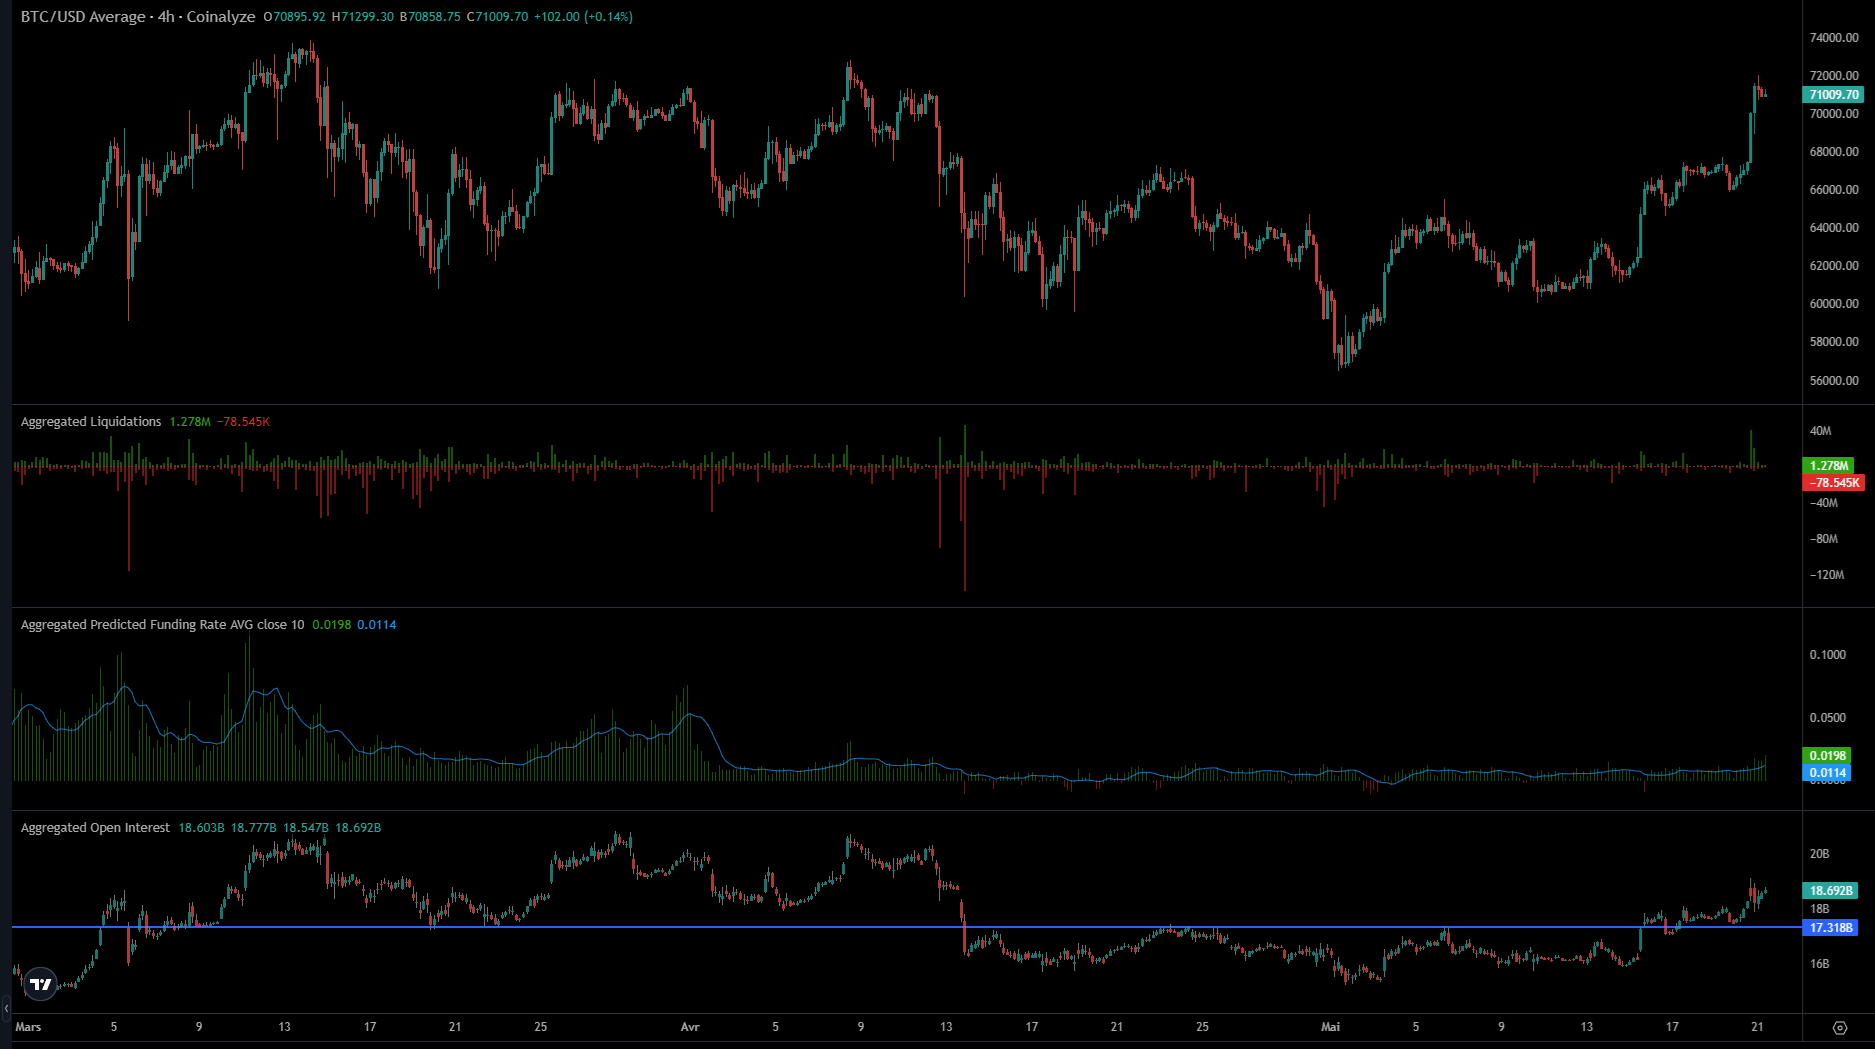This screenshot has width=1875, height=1049.
Task: Click the green 1.278M liquidation value badge
Action: click(x=1829, y=465)
